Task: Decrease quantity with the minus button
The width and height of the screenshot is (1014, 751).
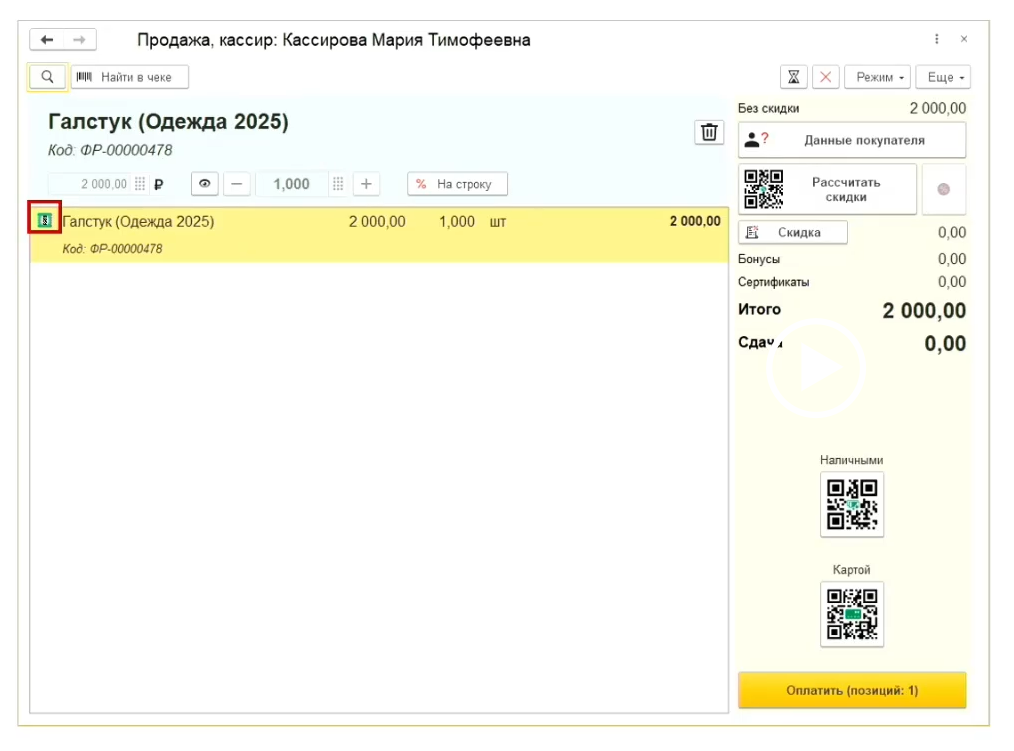Action: (x=236, y=184)
